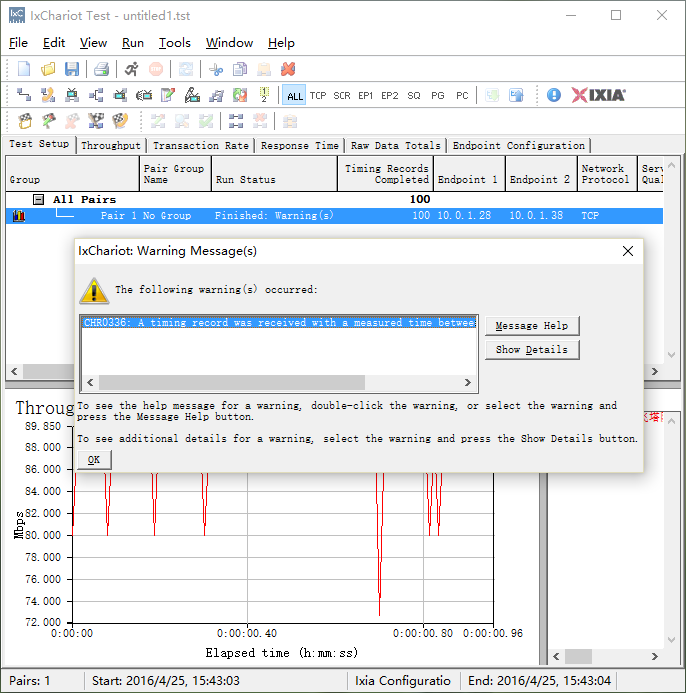Click the warning list horizontal scrollbar thumb
Screen dimensions: 686x693
(232, 382)
